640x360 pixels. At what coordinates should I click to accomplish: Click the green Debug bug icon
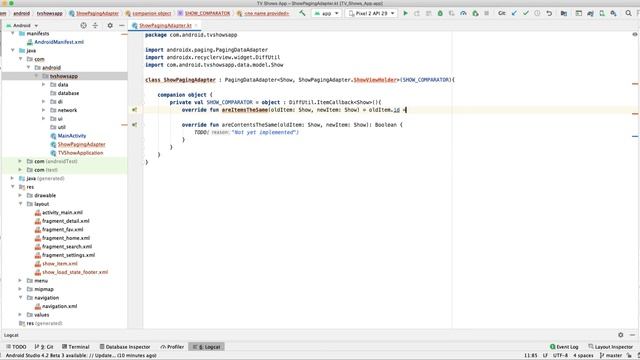coord(440,13)
